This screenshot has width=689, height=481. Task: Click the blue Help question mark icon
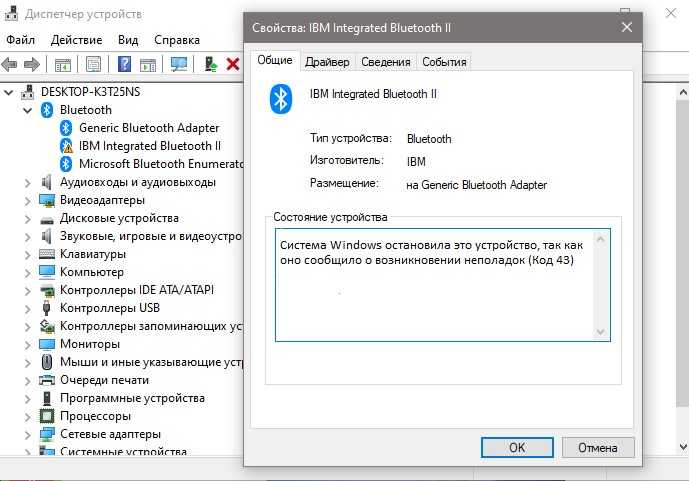pos(124,64)
